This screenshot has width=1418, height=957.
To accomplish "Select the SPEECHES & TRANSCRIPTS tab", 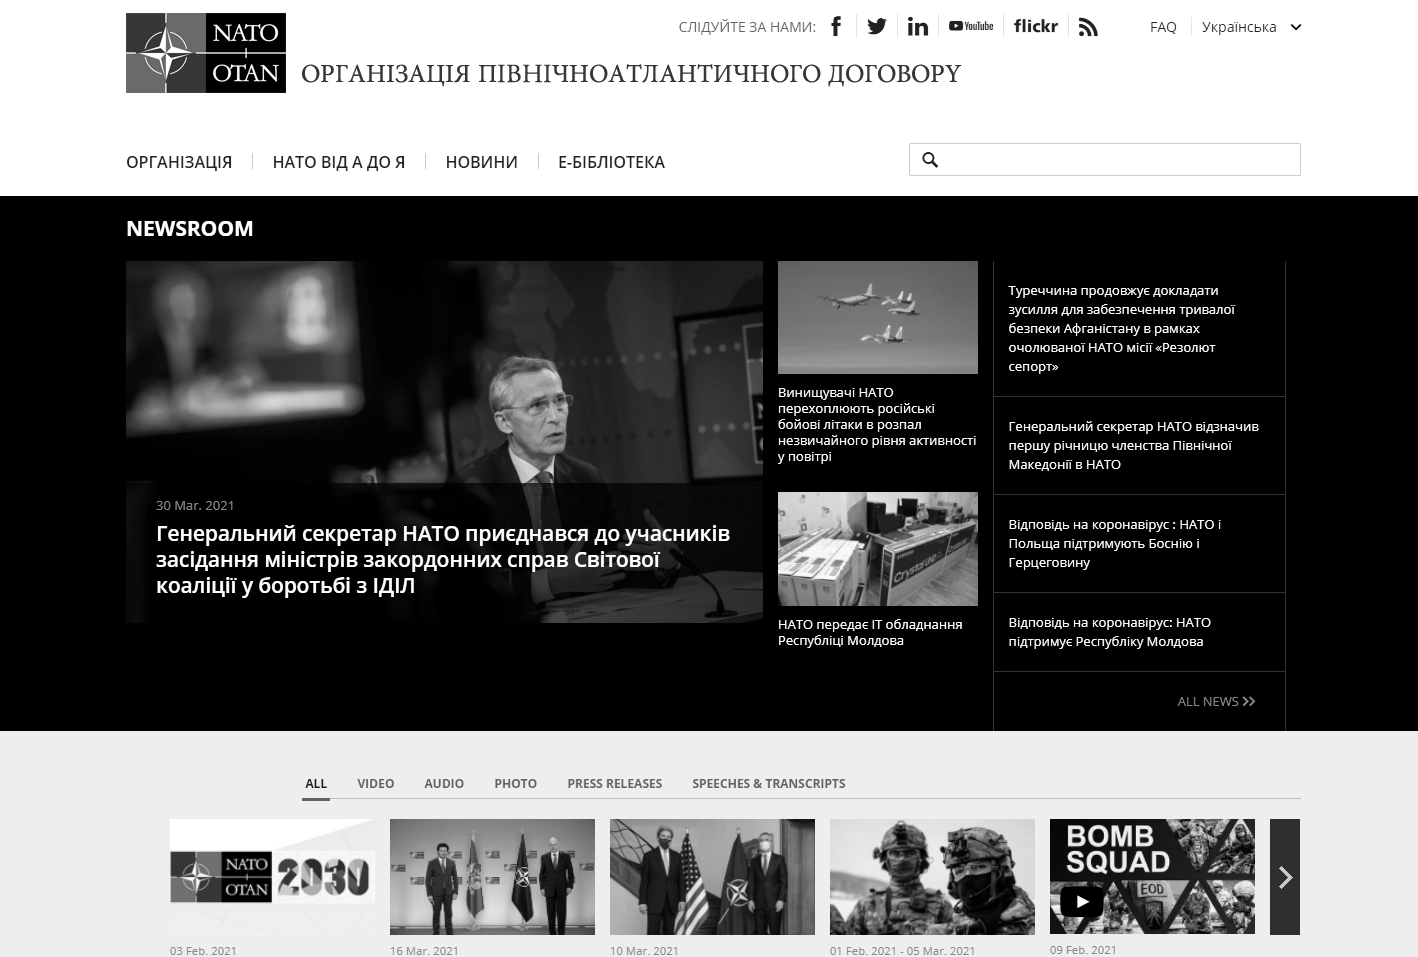I will (769, 784).
